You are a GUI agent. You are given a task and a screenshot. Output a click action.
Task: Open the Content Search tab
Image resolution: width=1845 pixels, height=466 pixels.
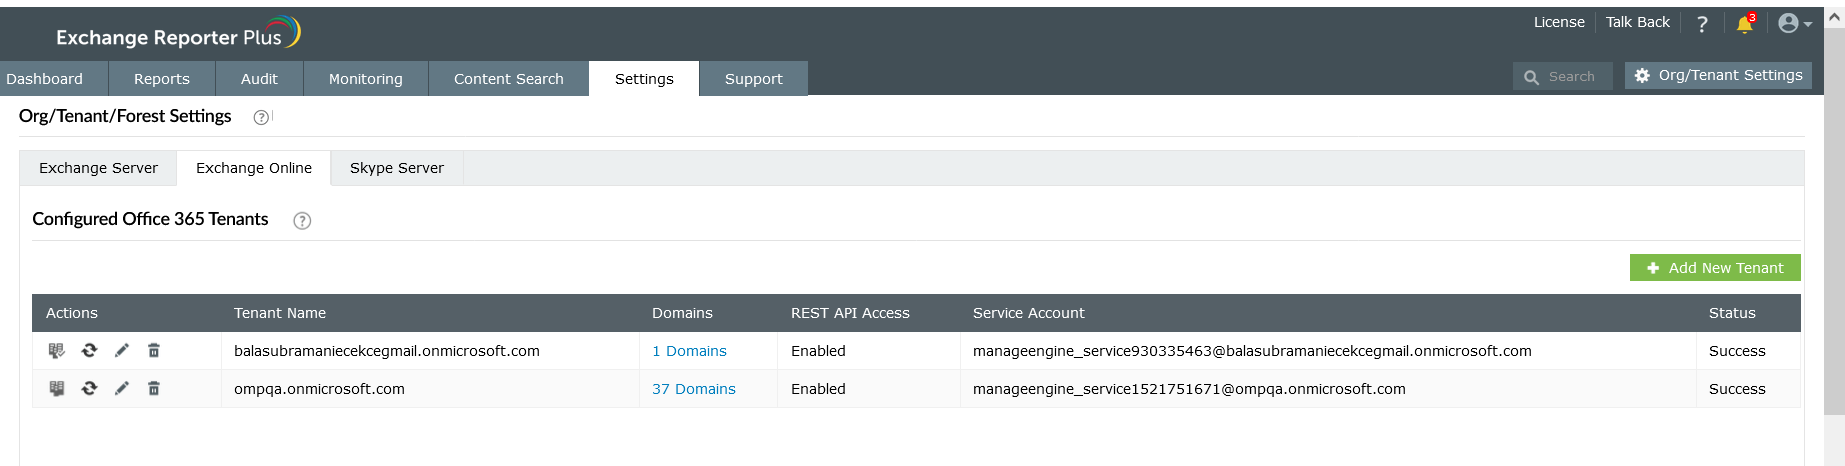(x=508, y=79)
